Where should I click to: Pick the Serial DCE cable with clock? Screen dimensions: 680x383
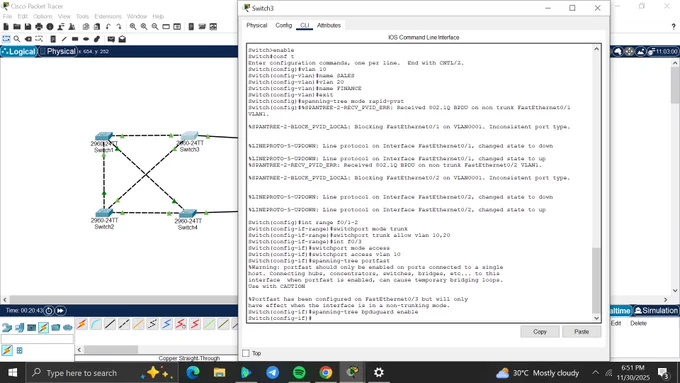pos(181,324)
